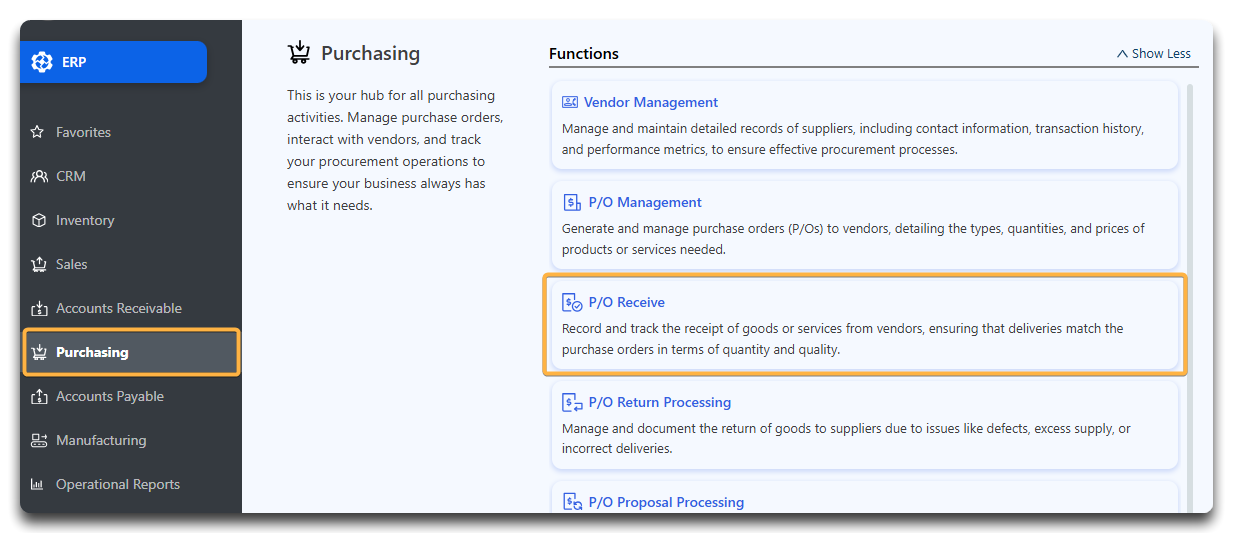
Task: Click the Manufacturing icon in sidebar
Action: coord(38,440)
